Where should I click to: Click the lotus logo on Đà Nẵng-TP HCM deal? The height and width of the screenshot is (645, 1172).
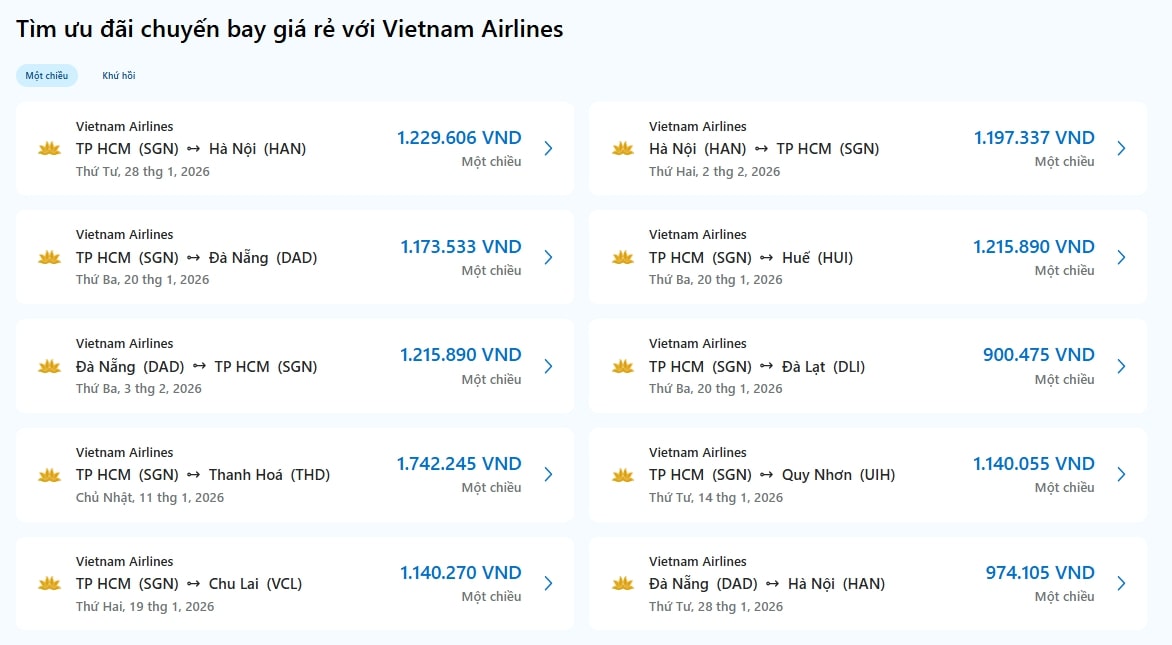(x=49, y=366)
